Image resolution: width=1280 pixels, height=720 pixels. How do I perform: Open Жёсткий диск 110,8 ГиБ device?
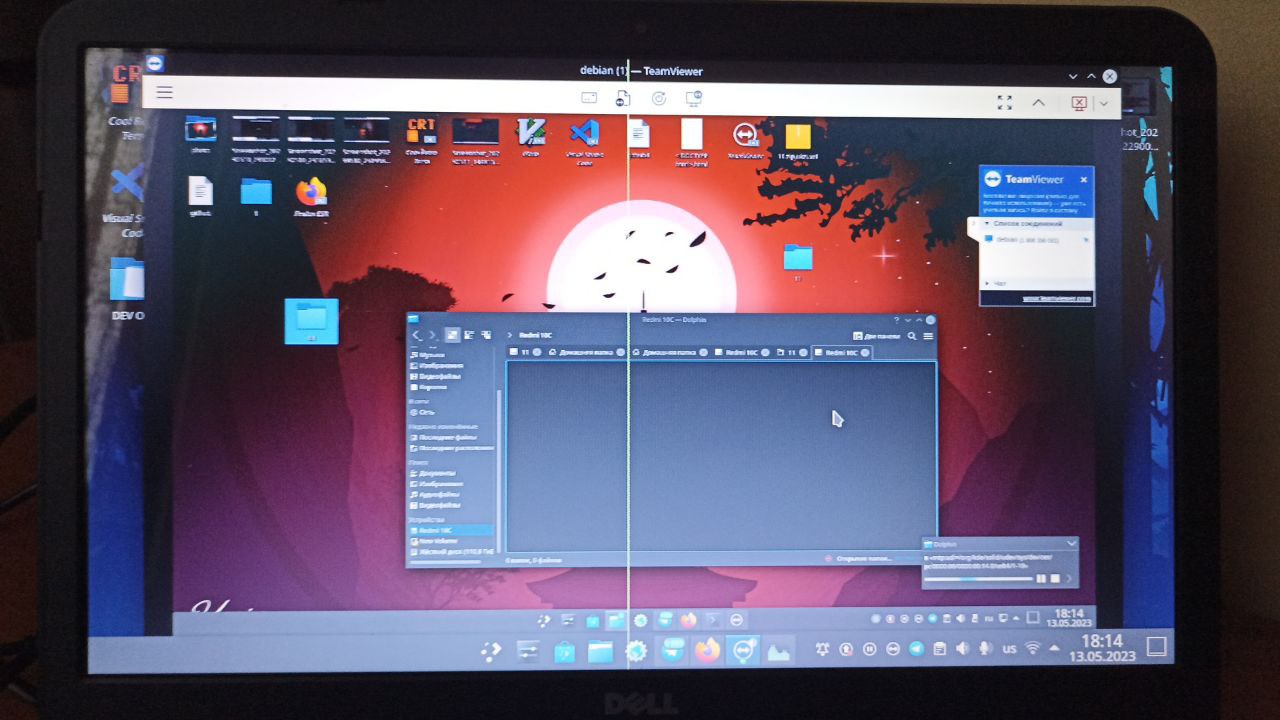(452, 552)
